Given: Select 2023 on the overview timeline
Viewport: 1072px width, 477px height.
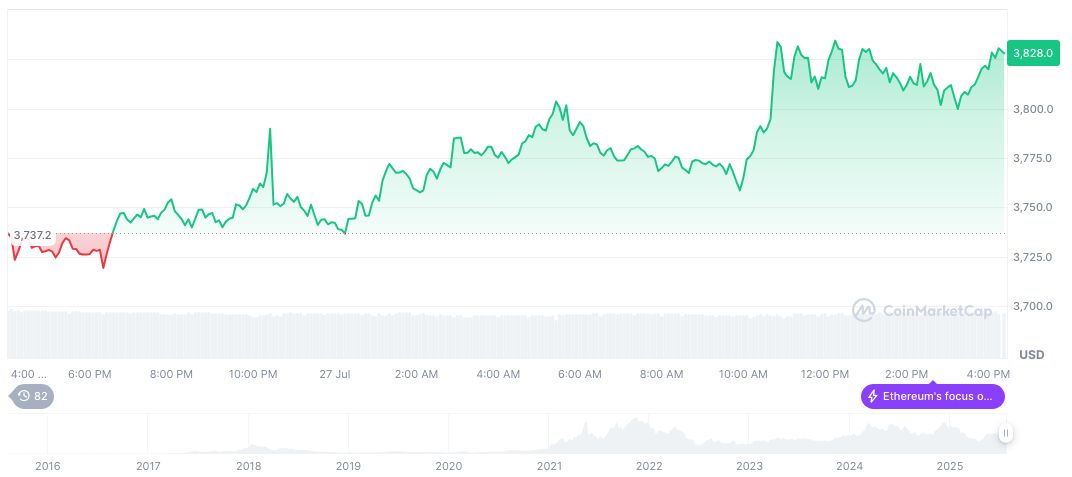Looking at the screenshot, I should pyautogui.click(x=749, y=466).
